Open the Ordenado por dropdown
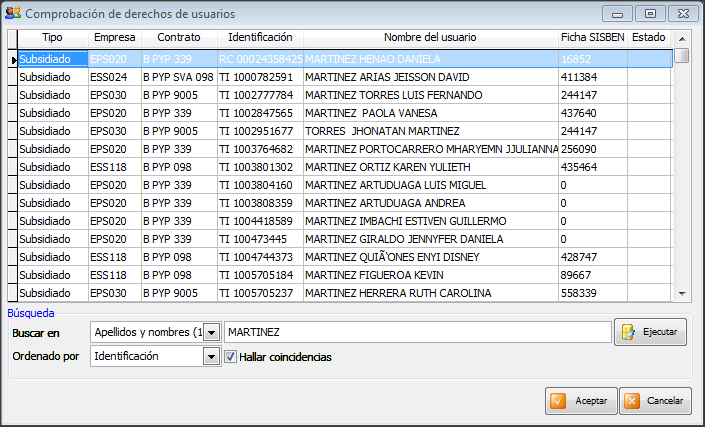Viewport: 705px width, 427px height. click(211, 357)
